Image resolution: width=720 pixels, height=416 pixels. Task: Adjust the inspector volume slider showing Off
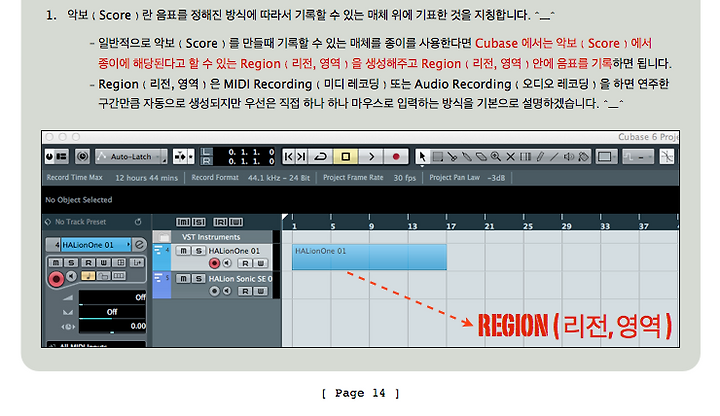pos(112,298)
